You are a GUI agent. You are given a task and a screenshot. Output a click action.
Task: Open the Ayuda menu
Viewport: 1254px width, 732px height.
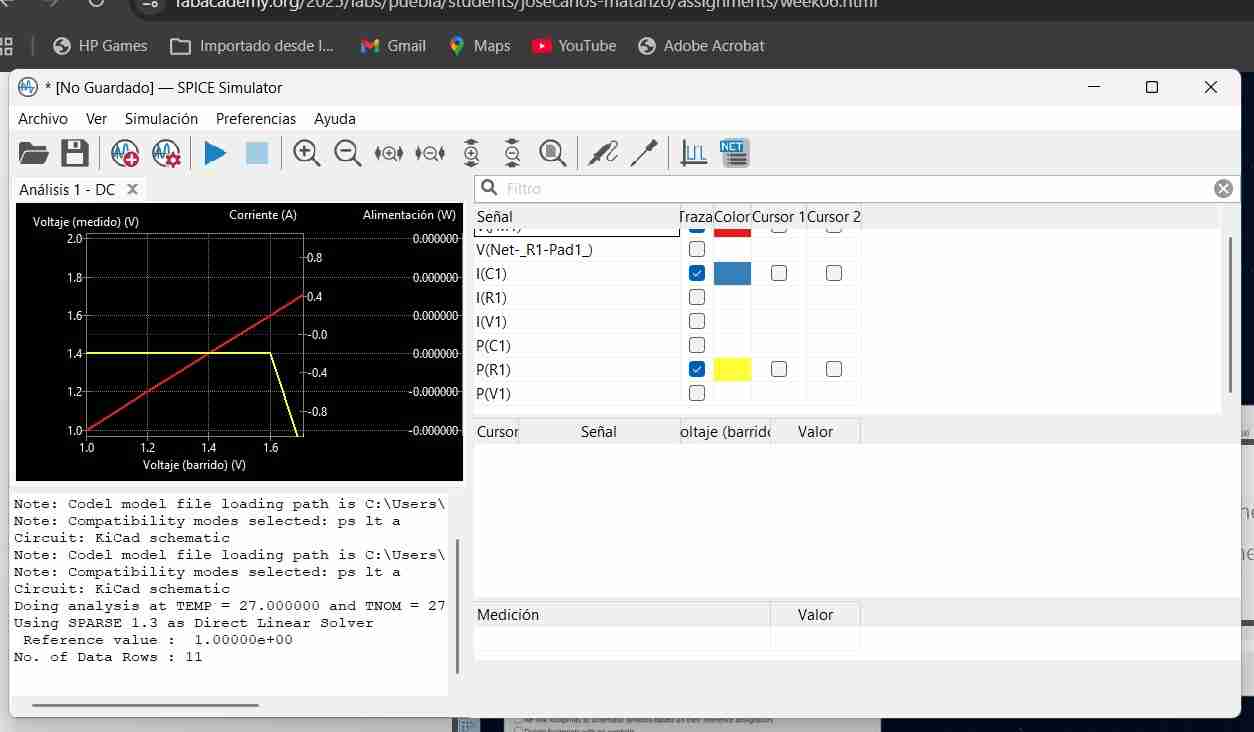334,118
